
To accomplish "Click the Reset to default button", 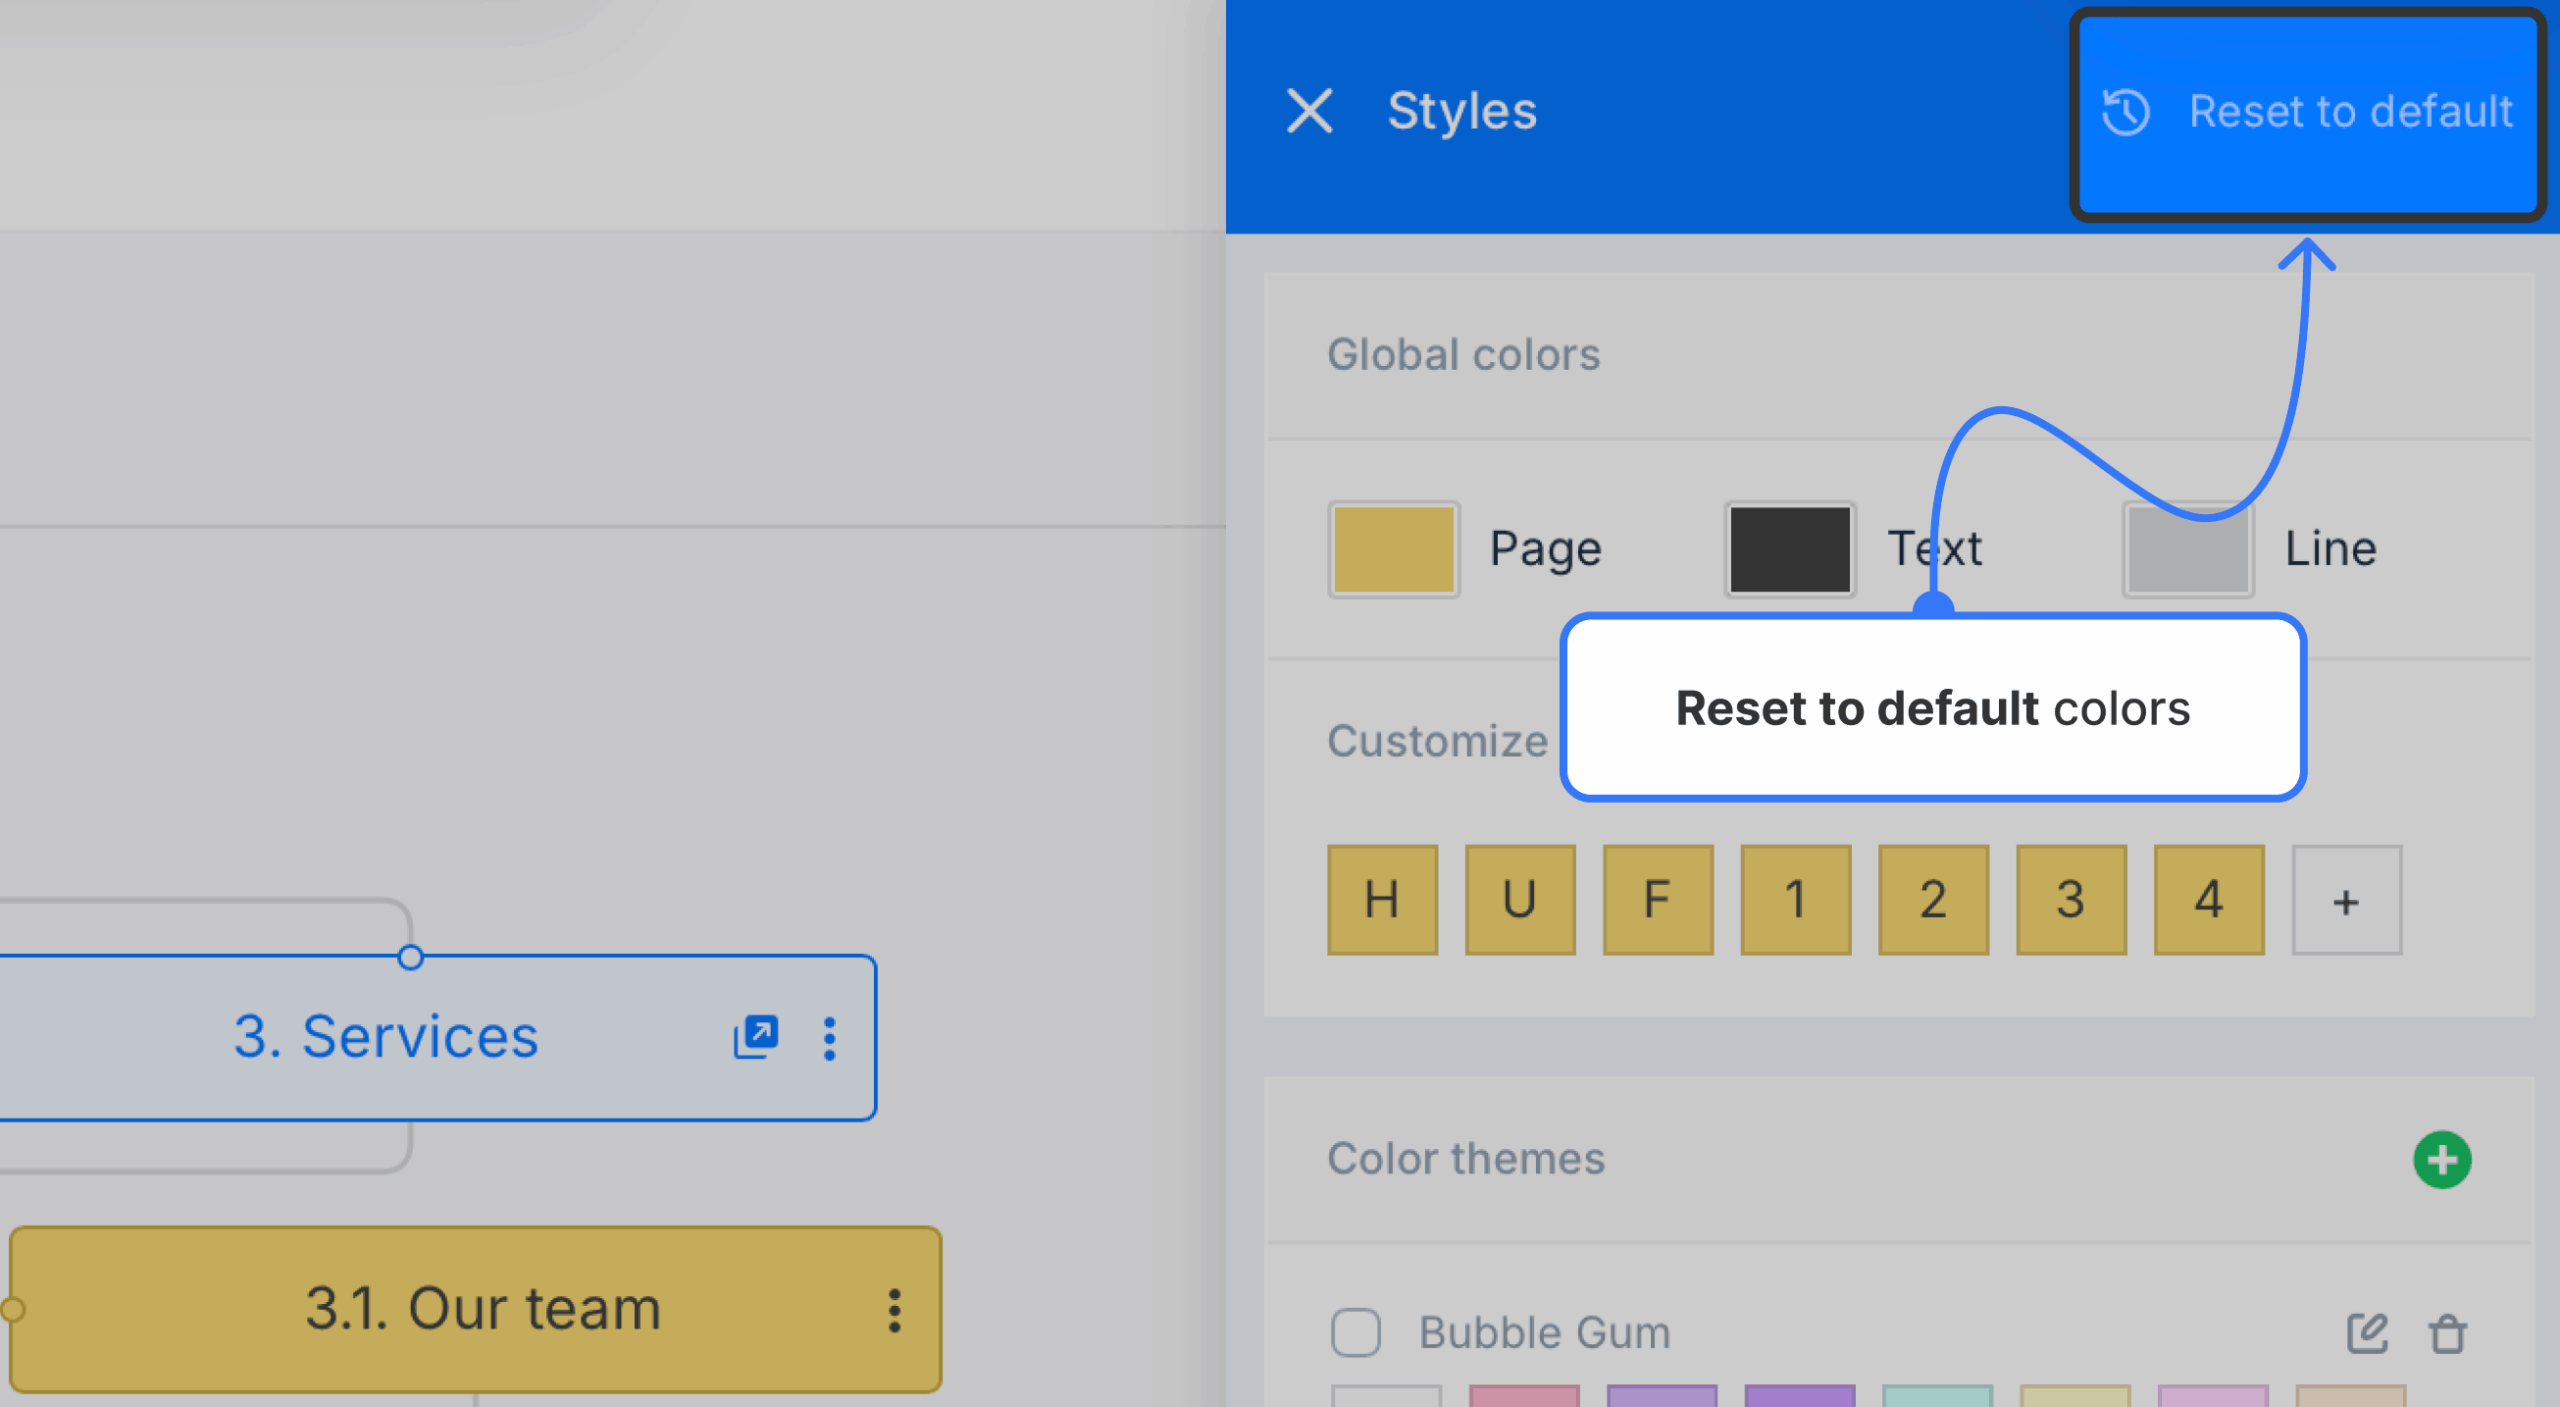I will point(2307,113).
